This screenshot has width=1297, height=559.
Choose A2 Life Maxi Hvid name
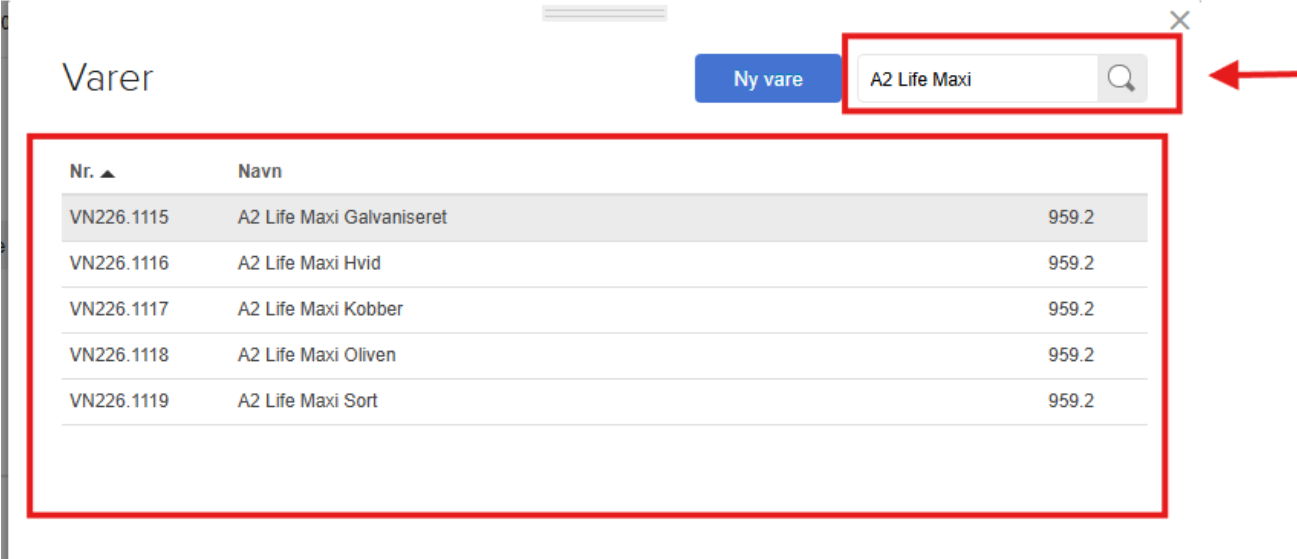(x=309, y=263)
